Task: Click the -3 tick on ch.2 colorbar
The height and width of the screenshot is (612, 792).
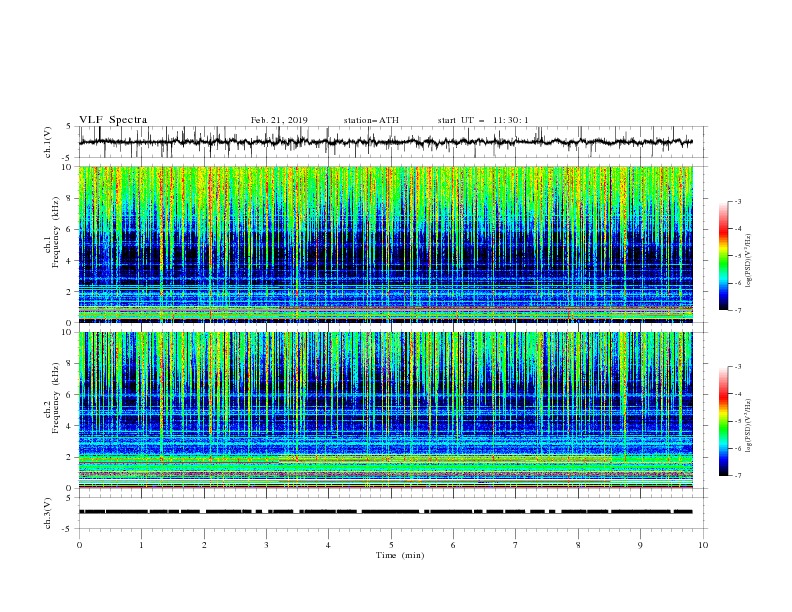Action: click(x=738, y=367)
